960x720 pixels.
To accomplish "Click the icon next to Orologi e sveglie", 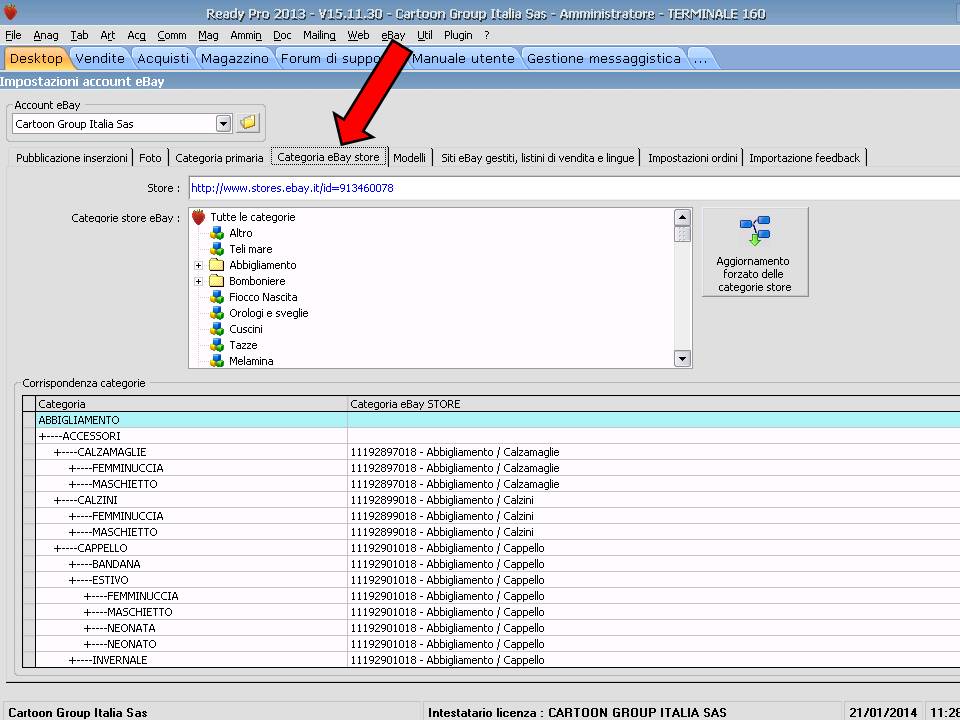I will tap(217, 313).
